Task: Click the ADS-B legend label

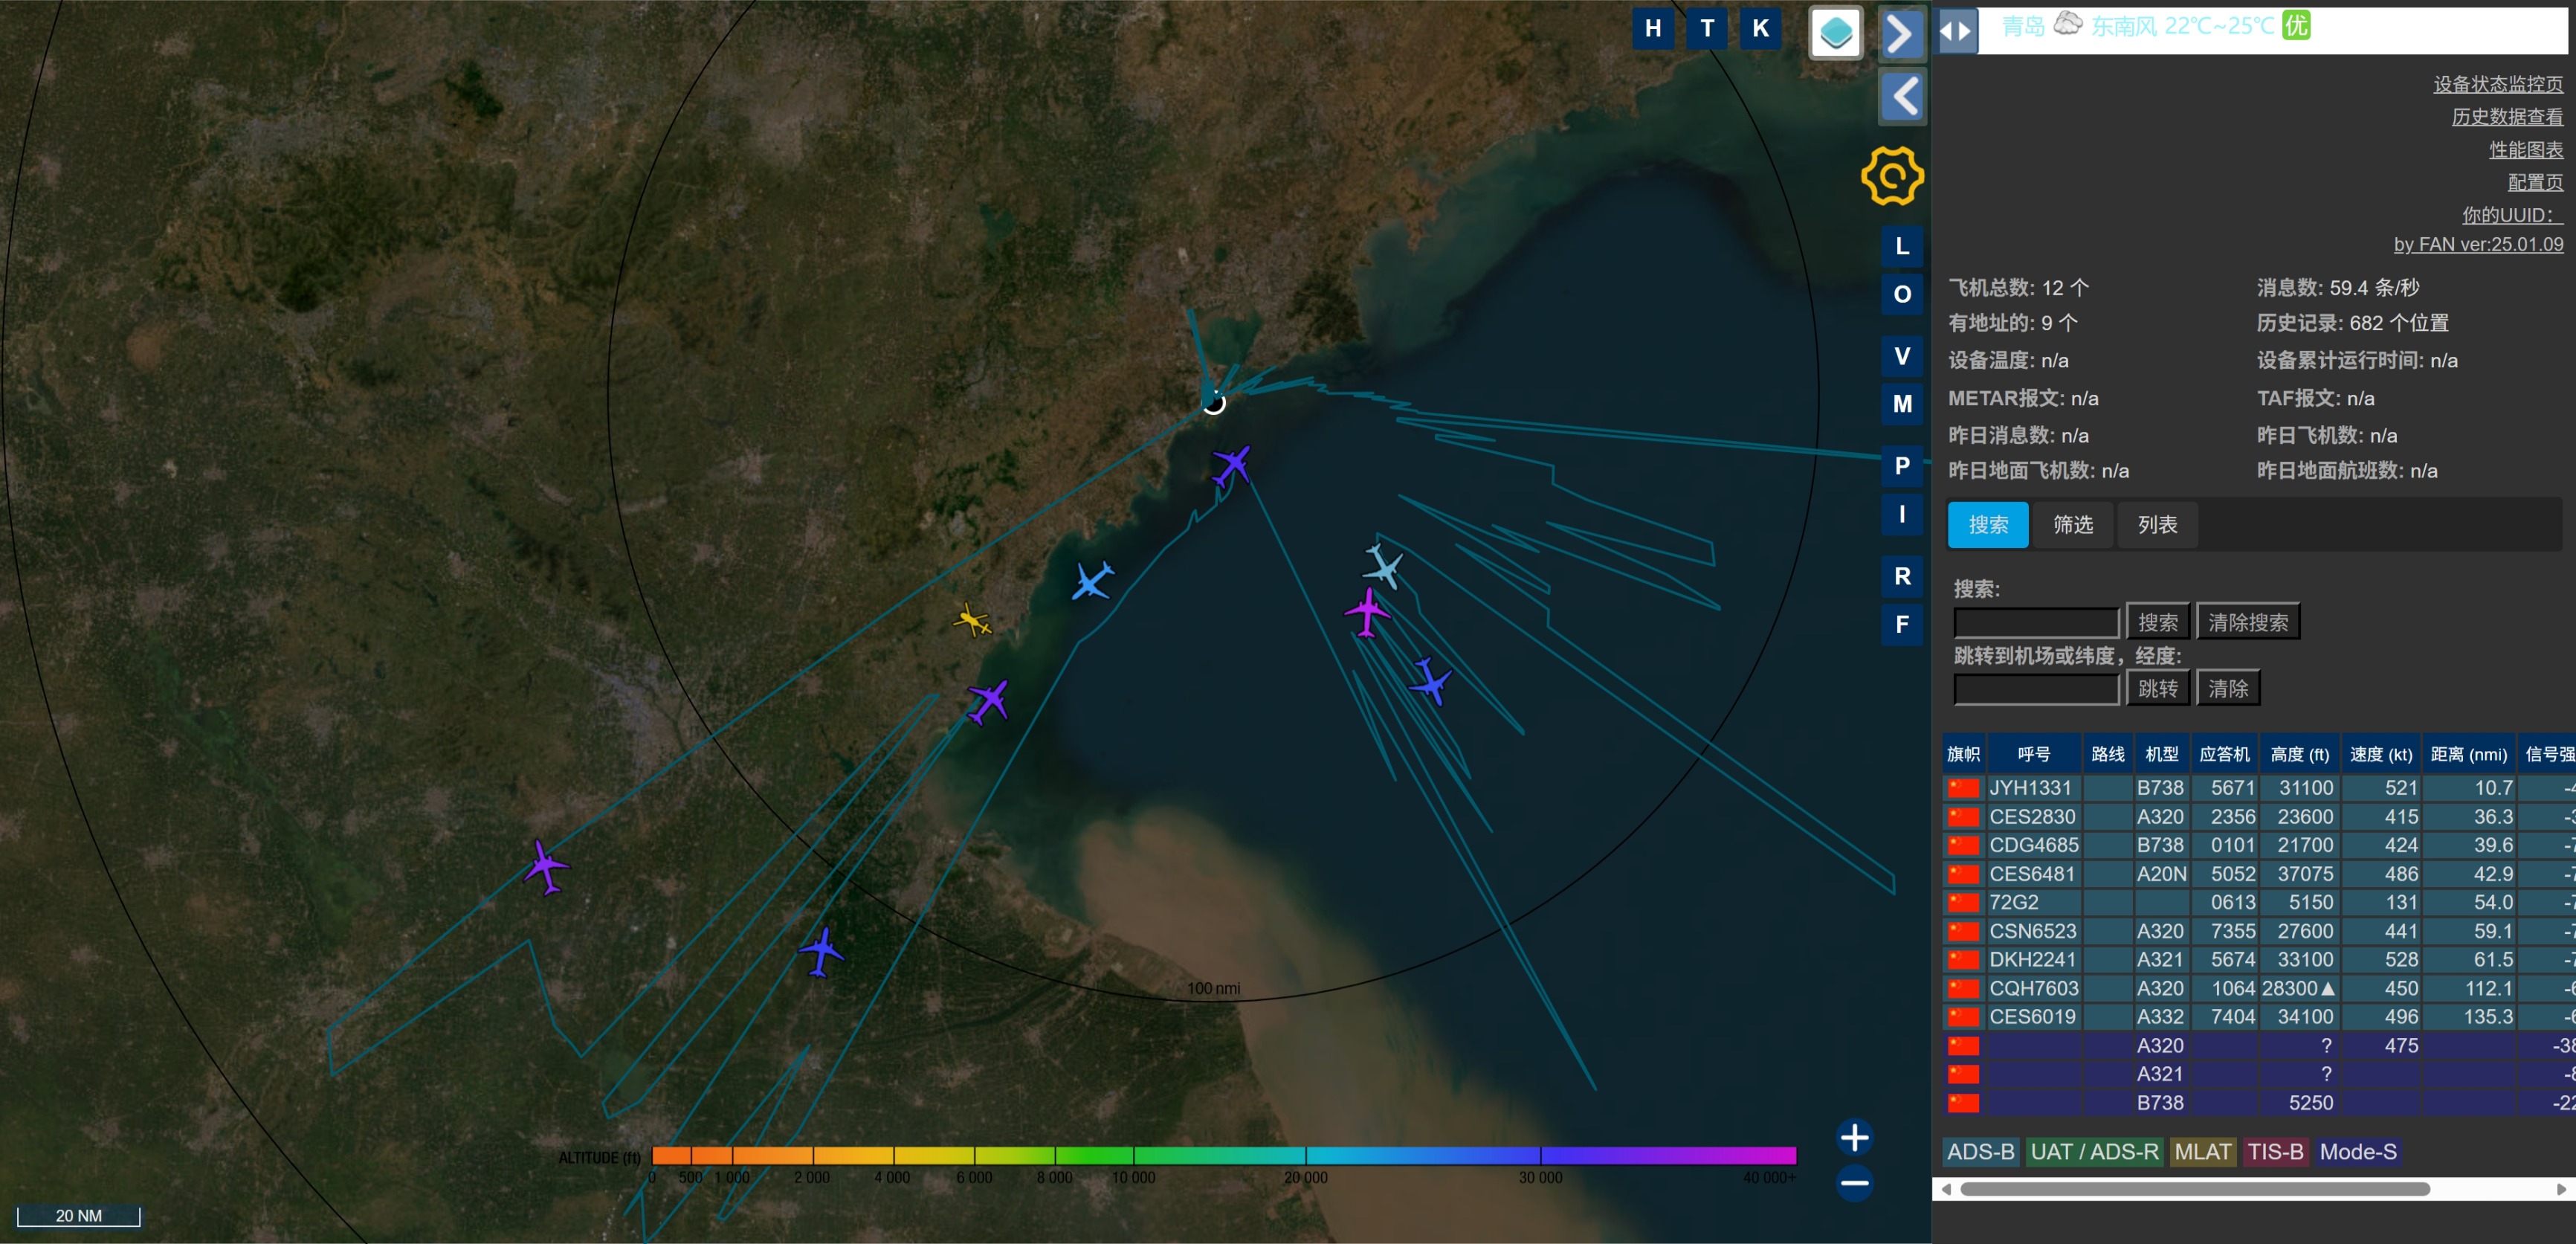Action: [1980, 1152]
